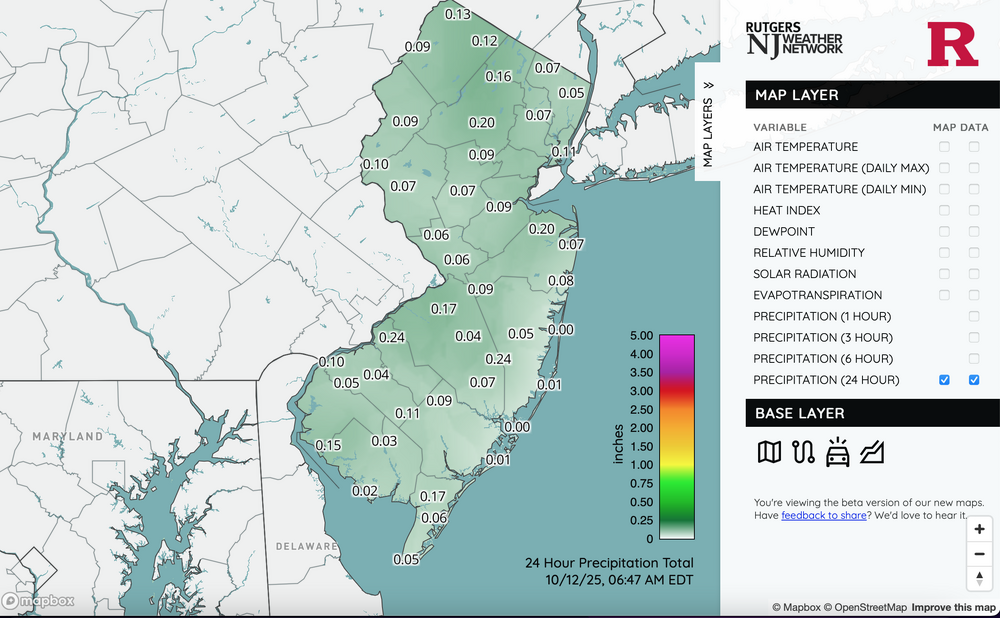This screenshot has height=618, width=1000.
Task: Uncheck Precipitation (24 Hour) data checkbox
Action: (x=974, y=380)
